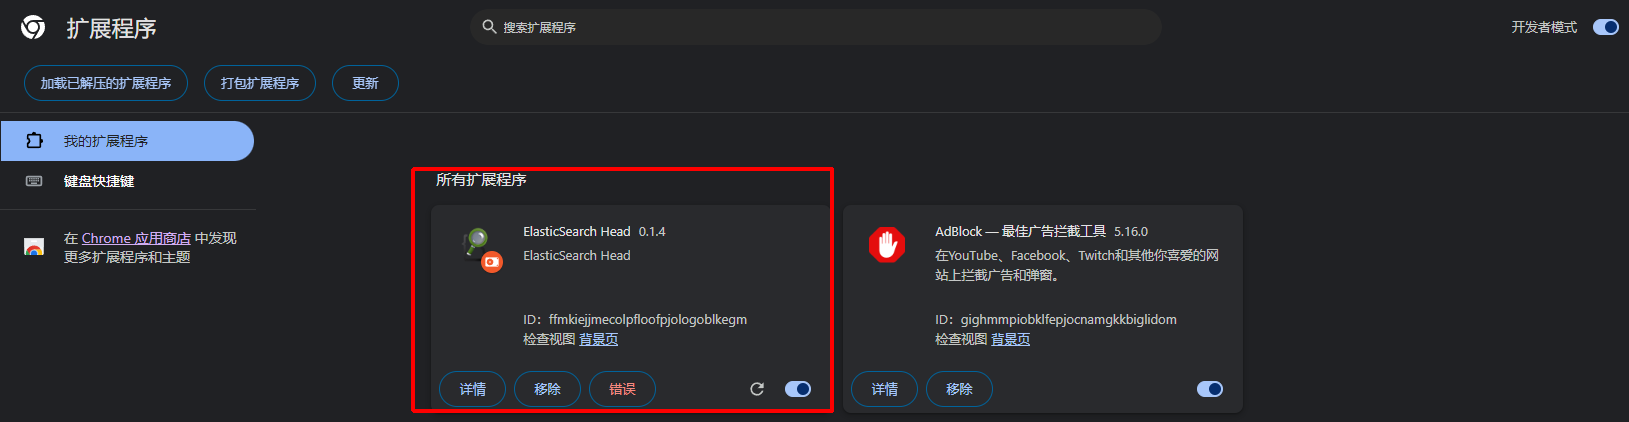
Task: Disable the ElasticSearch Head extension toggle
Action: click(x=798, y=389)
